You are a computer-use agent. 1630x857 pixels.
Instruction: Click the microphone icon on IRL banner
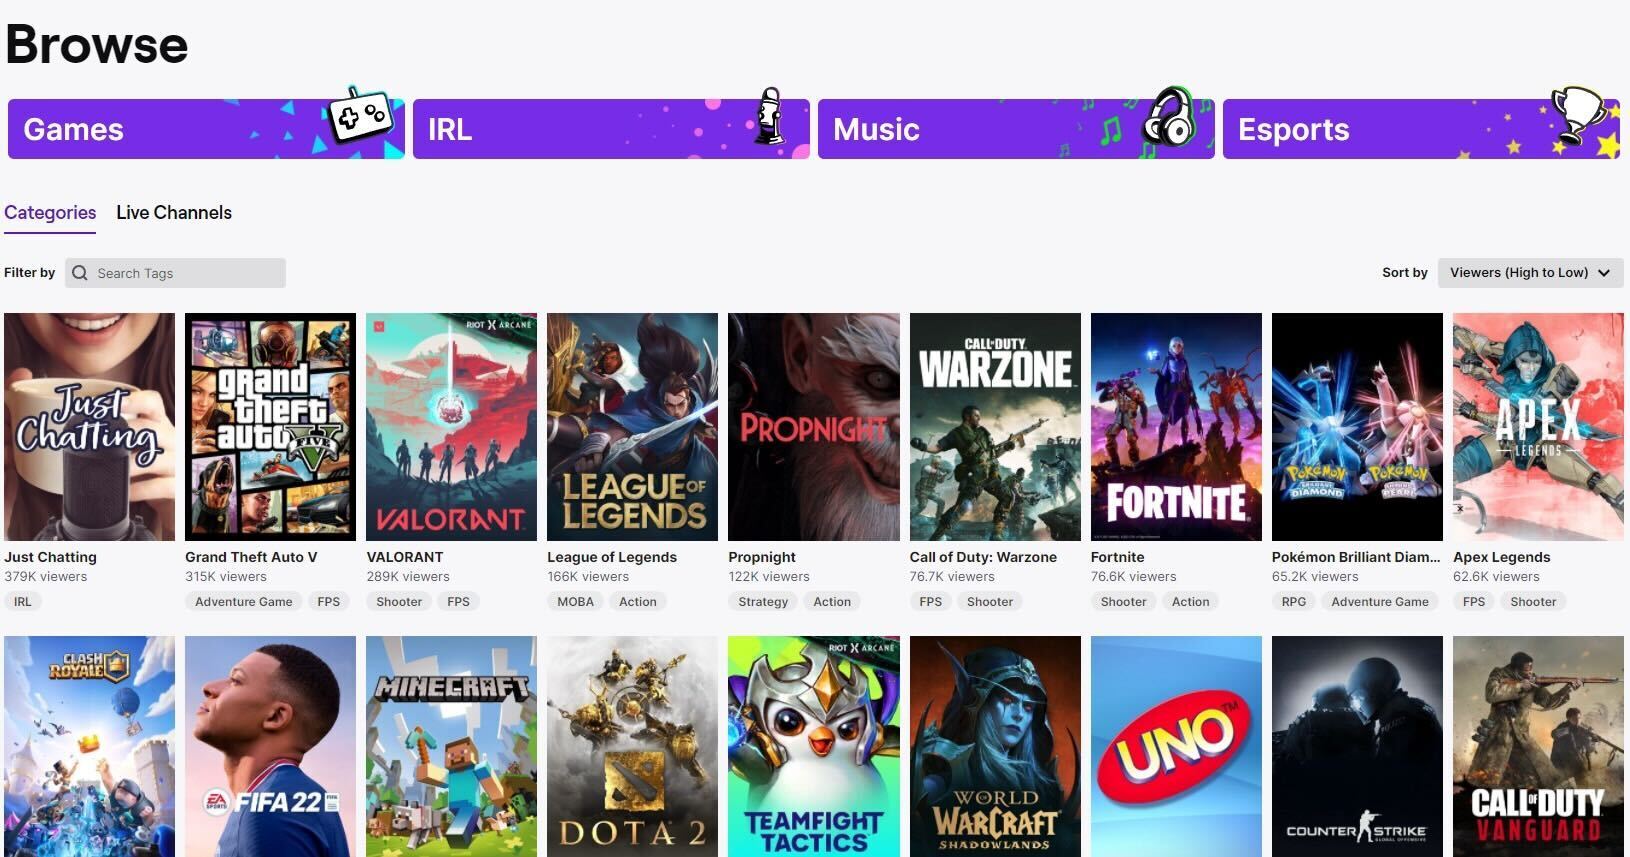(x=769, y=116)
